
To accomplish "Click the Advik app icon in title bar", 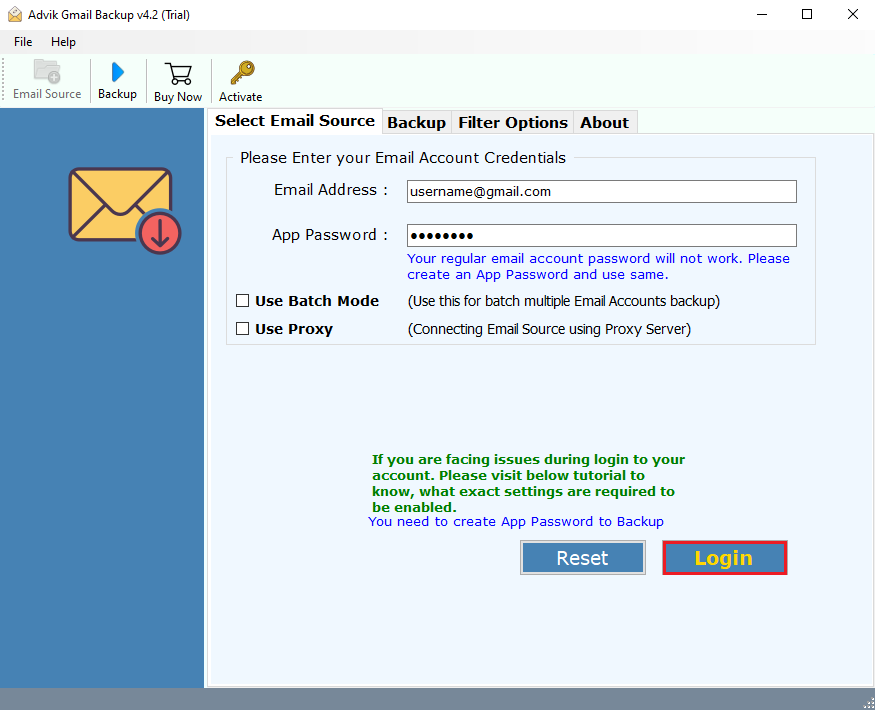I will tap(15, 15).
